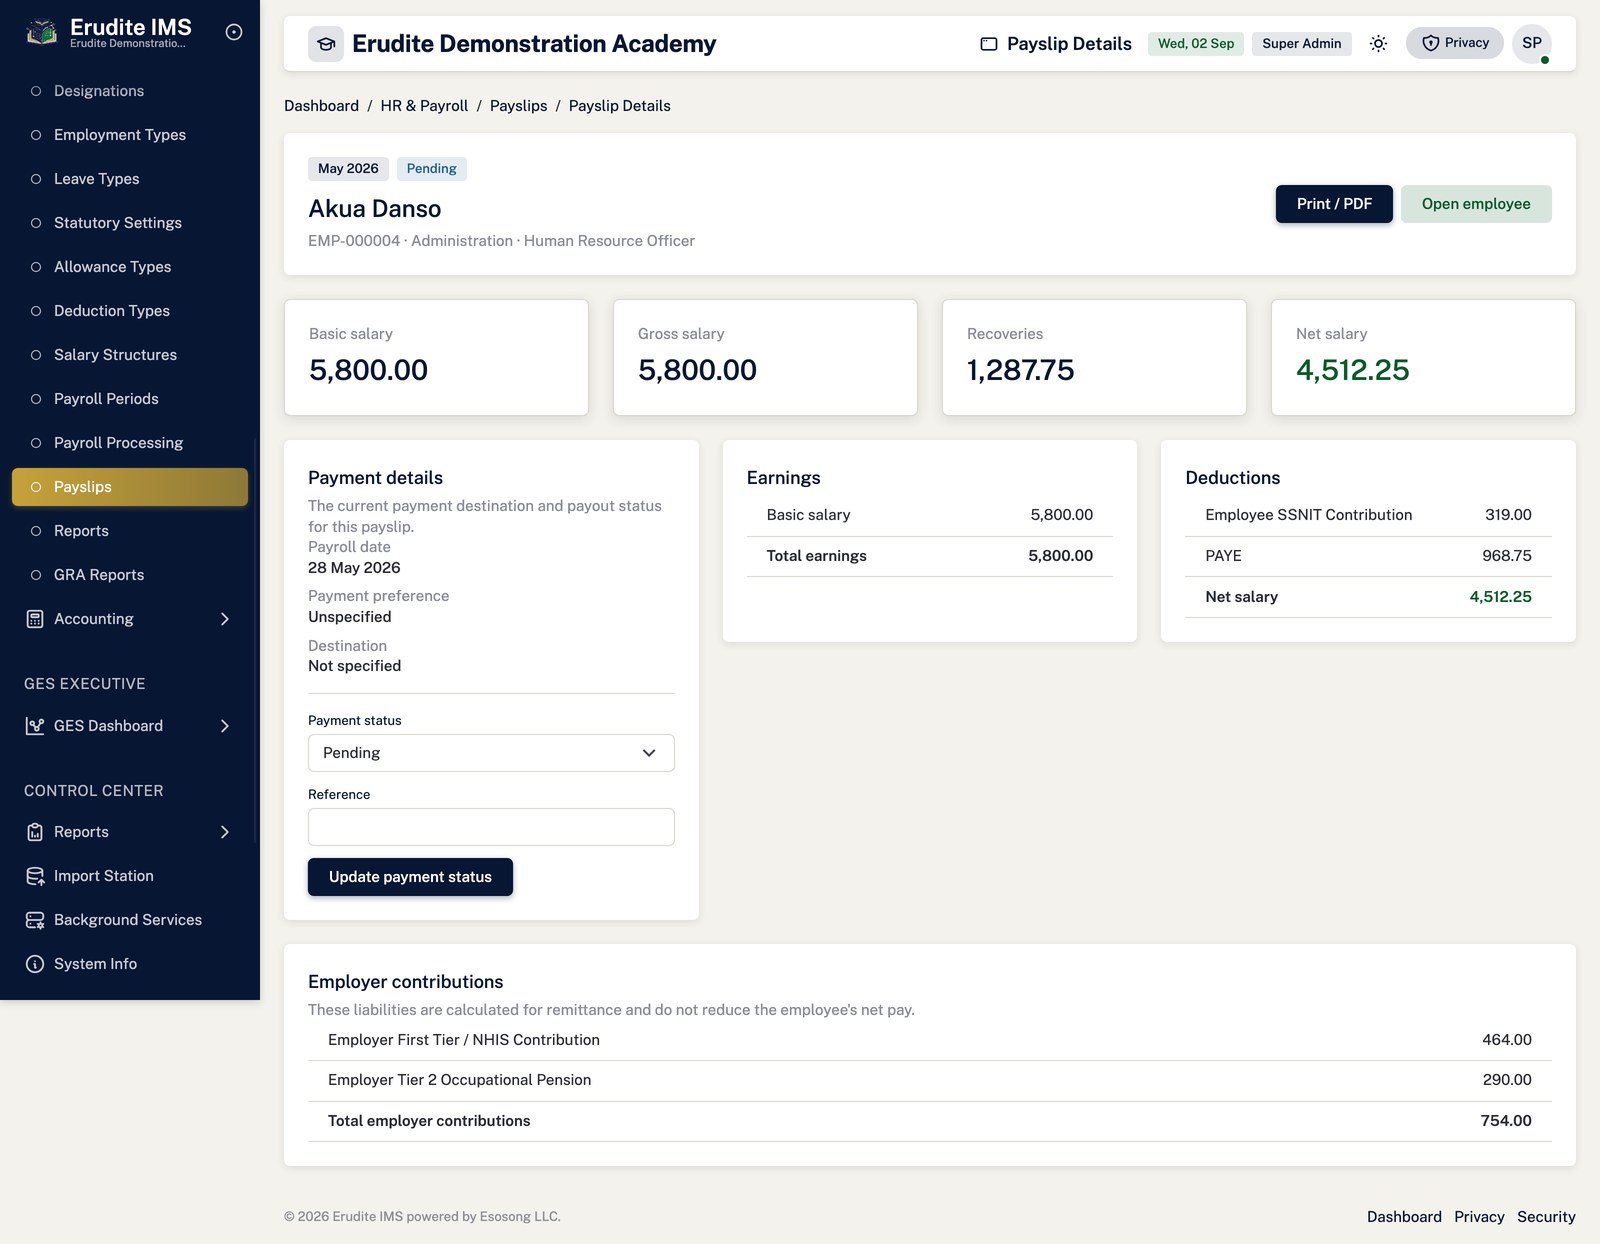Click HR & Payroll breadcrumb link

tap(424, 106)
